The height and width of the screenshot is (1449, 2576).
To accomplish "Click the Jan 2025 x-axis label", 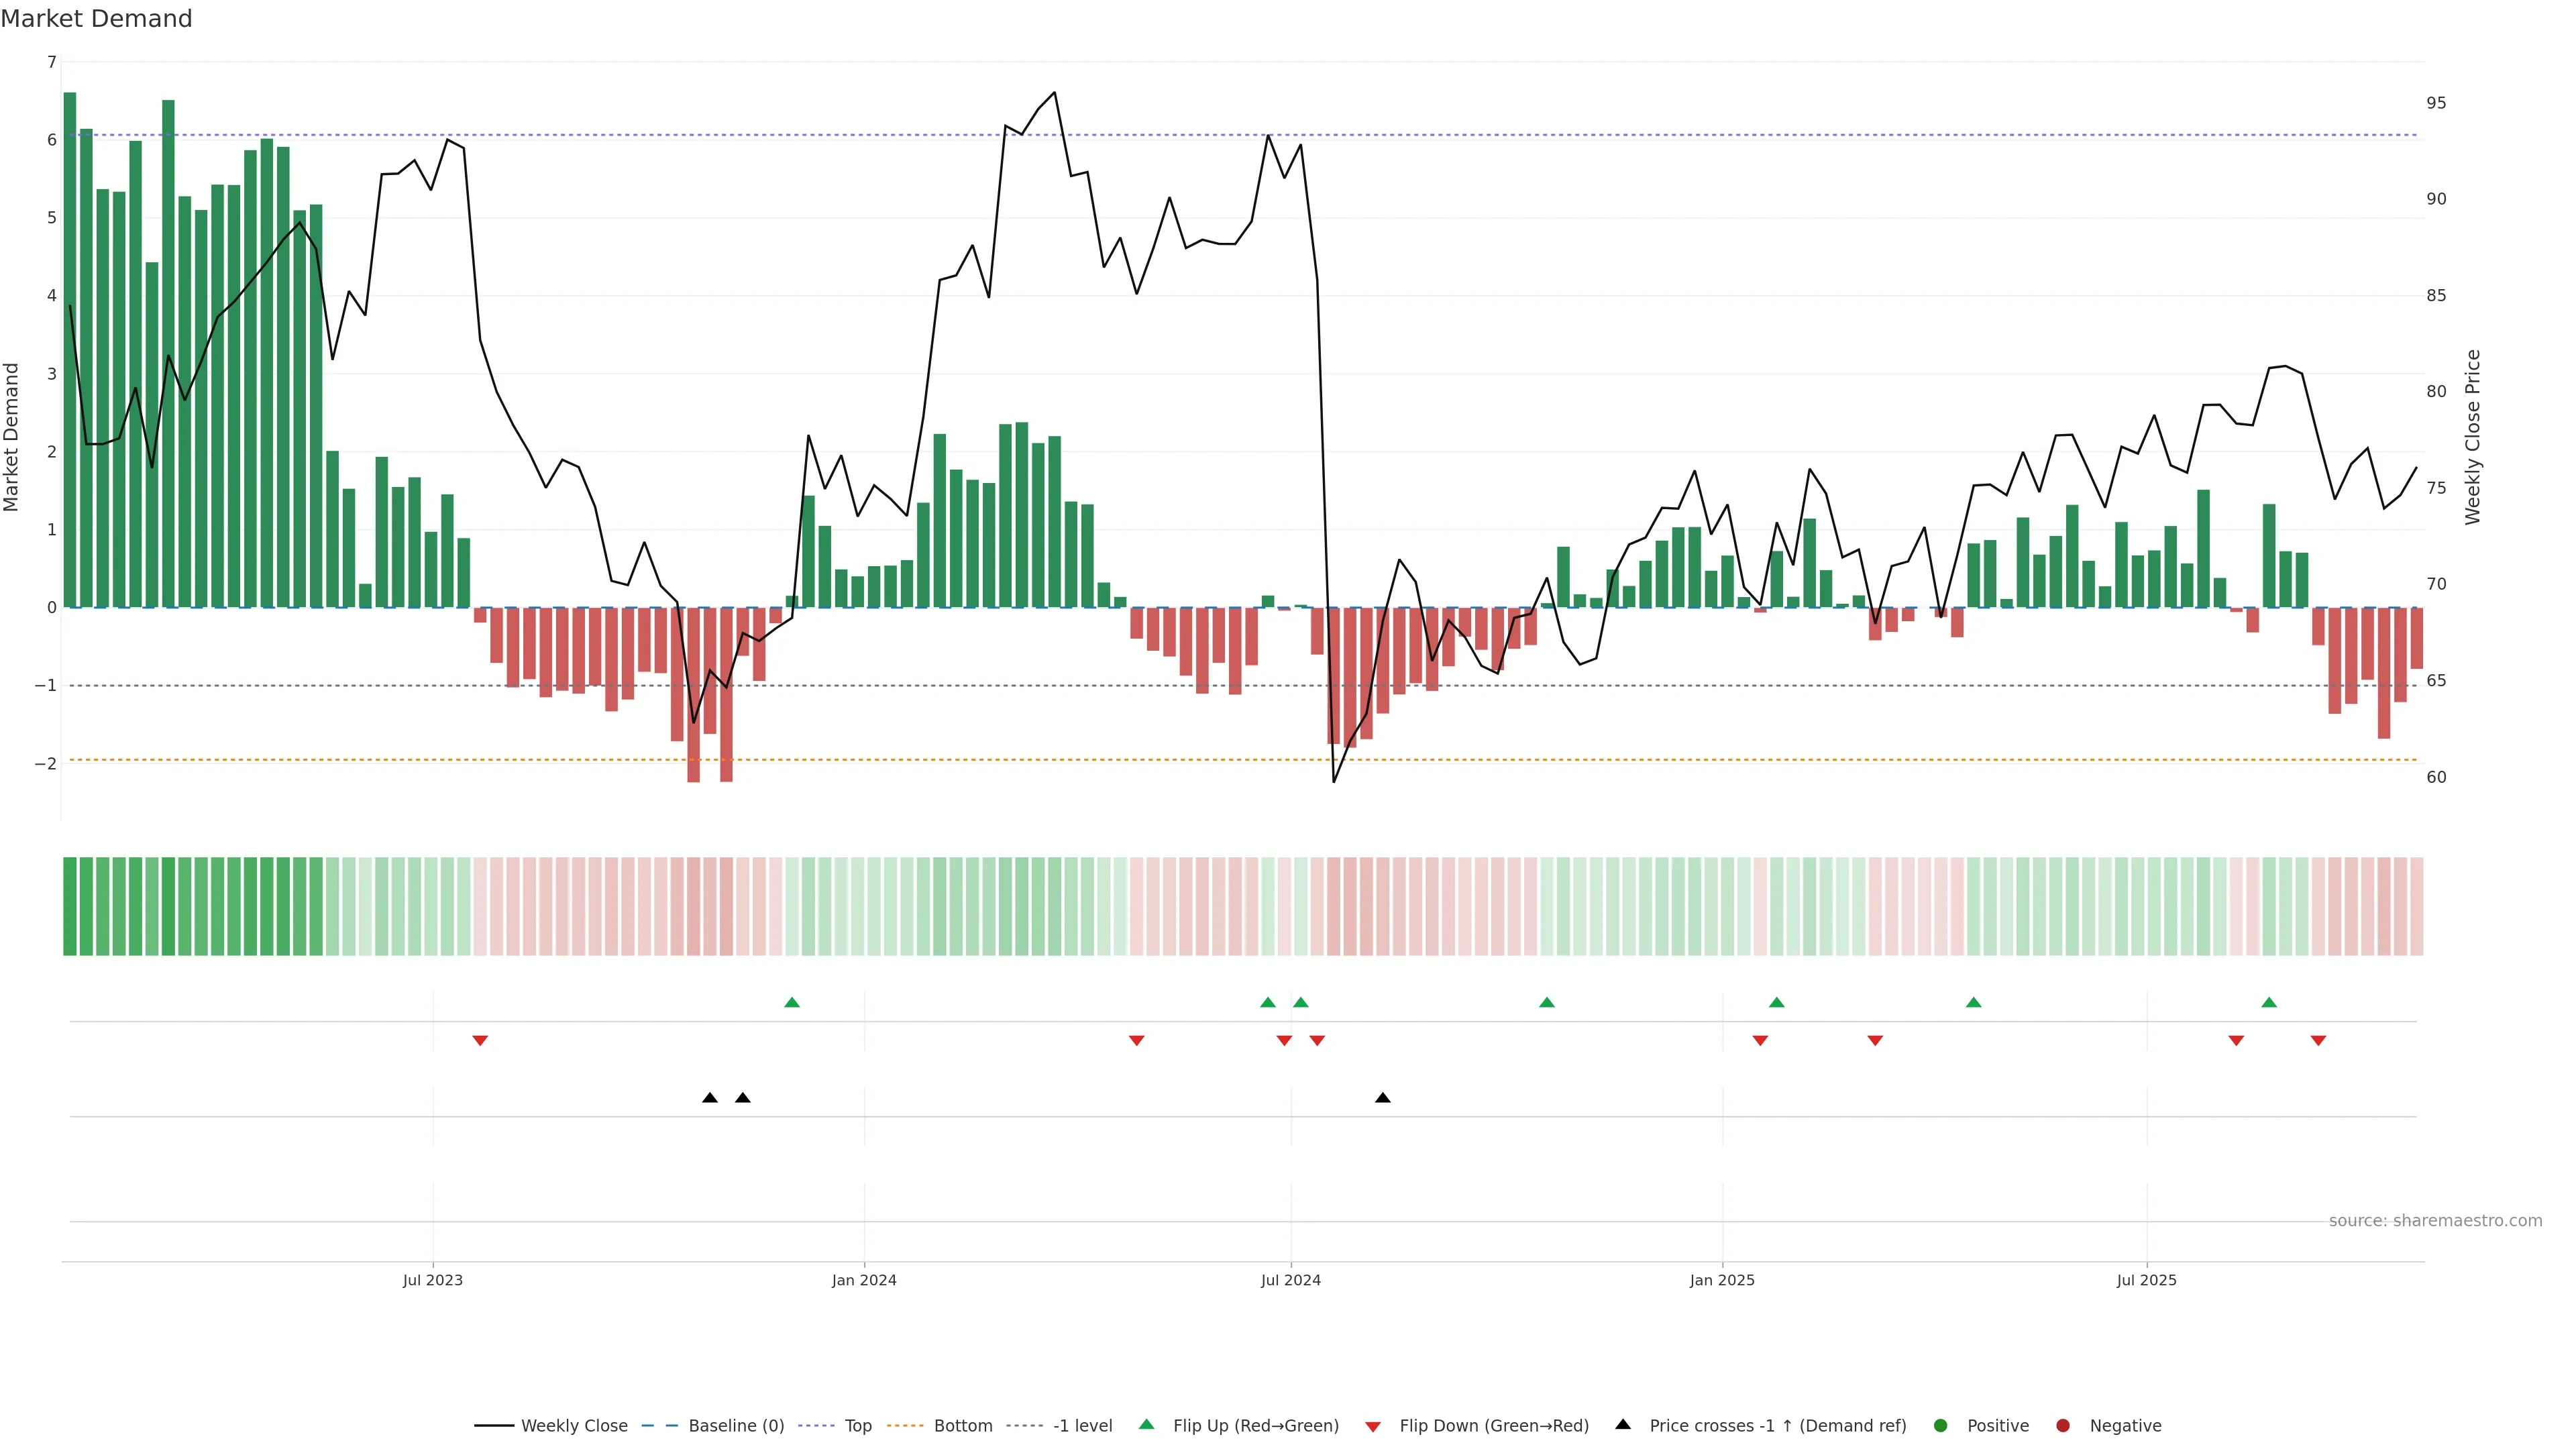I will tap(1722, 1280).
